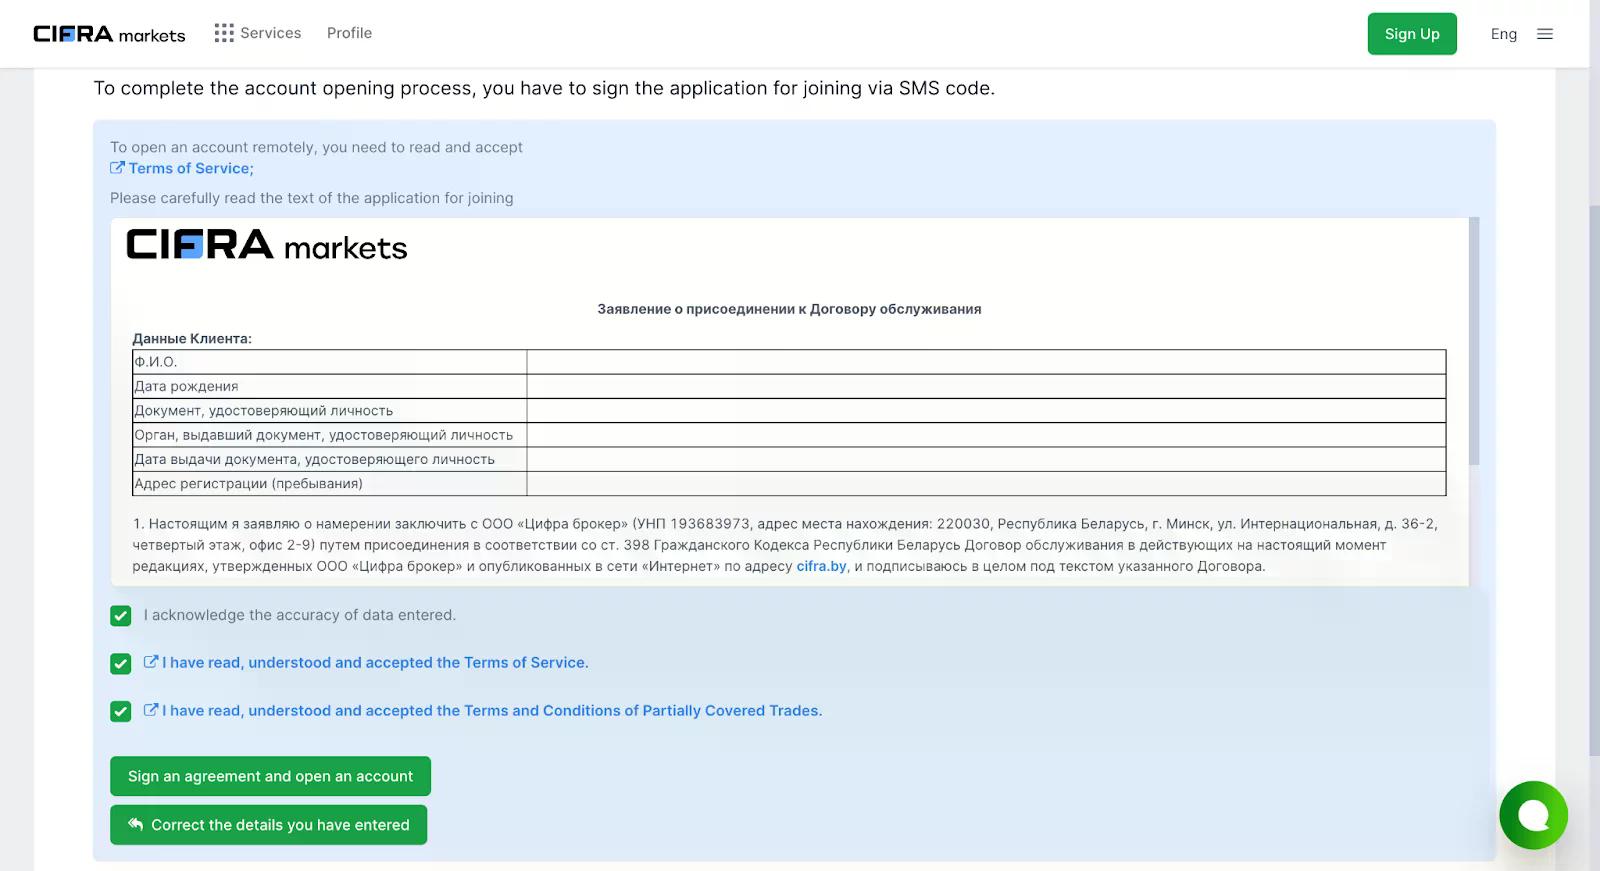
Task: Toggle the Terms of Service acceptance checkbox
Action: tap(121, 664)
